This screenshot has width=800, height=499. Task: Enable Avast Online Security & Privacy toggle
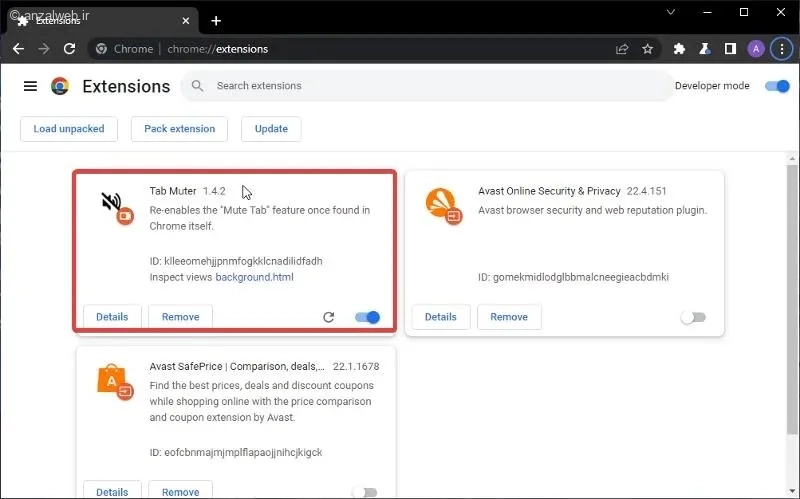tap(693, 317)
